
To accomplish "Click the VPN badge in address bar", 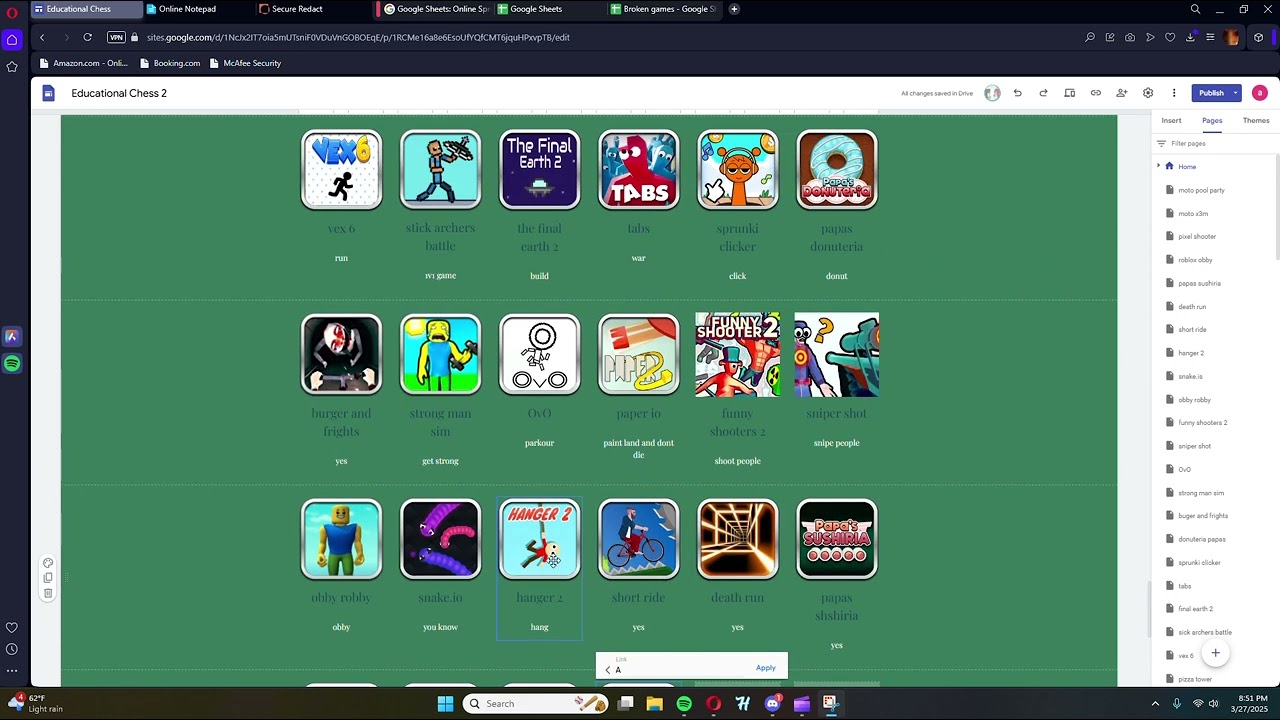I will (116, 37).
